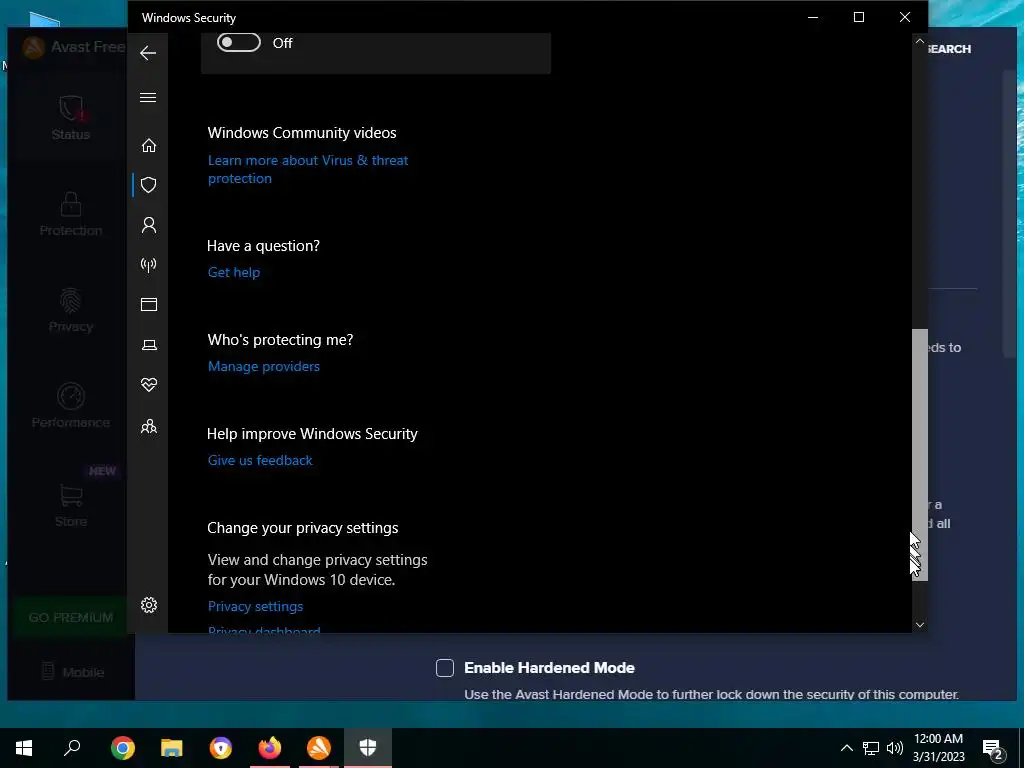Show hidden tray icons
The width and height of the screenshot is (1024, 768).
click(846, 748)
